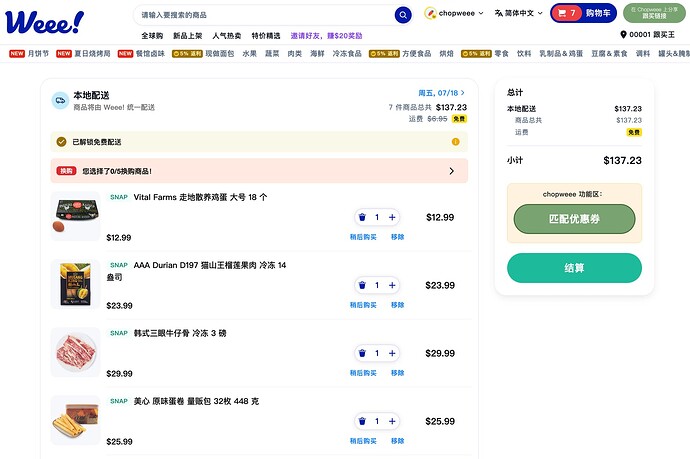Remove 美心 原味蛋卷 via 移除
This screenshot has height=459, width=690.
pos(397,441)
